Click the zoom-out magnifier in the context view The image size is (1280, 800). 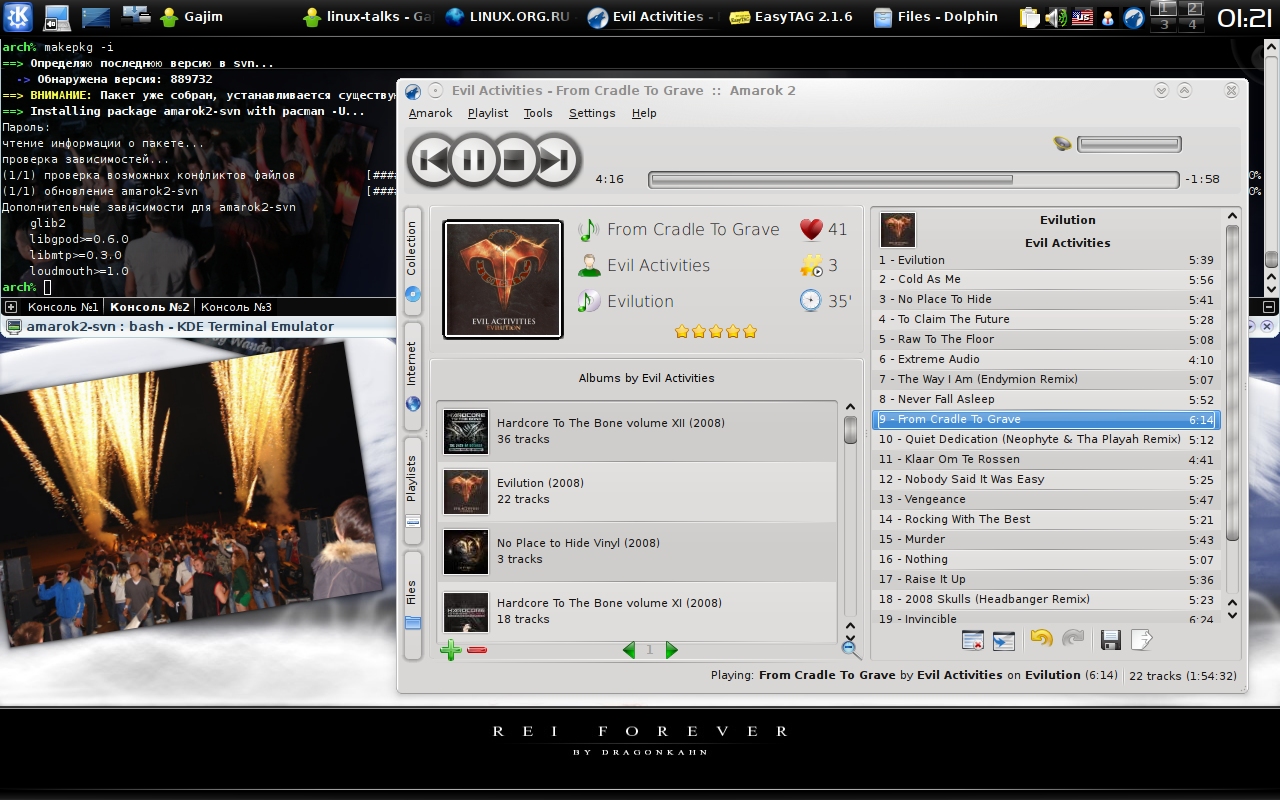point(850,649)
